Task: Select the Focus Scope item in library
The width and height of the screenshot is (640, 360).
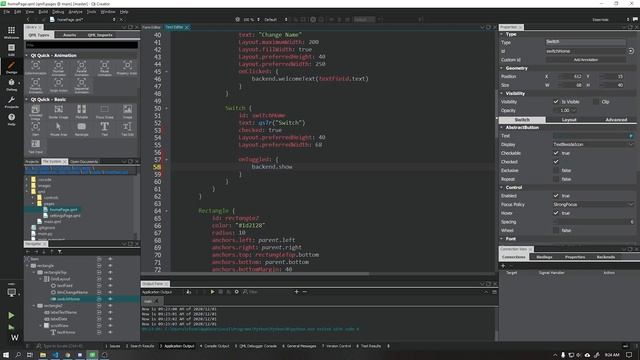Action: pyautogui.click(x=104, y=111)
